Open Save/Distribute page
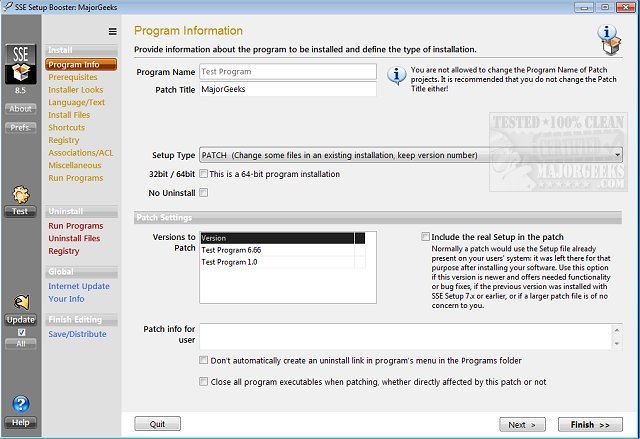The image size is (640, 439). click(77, 334)
